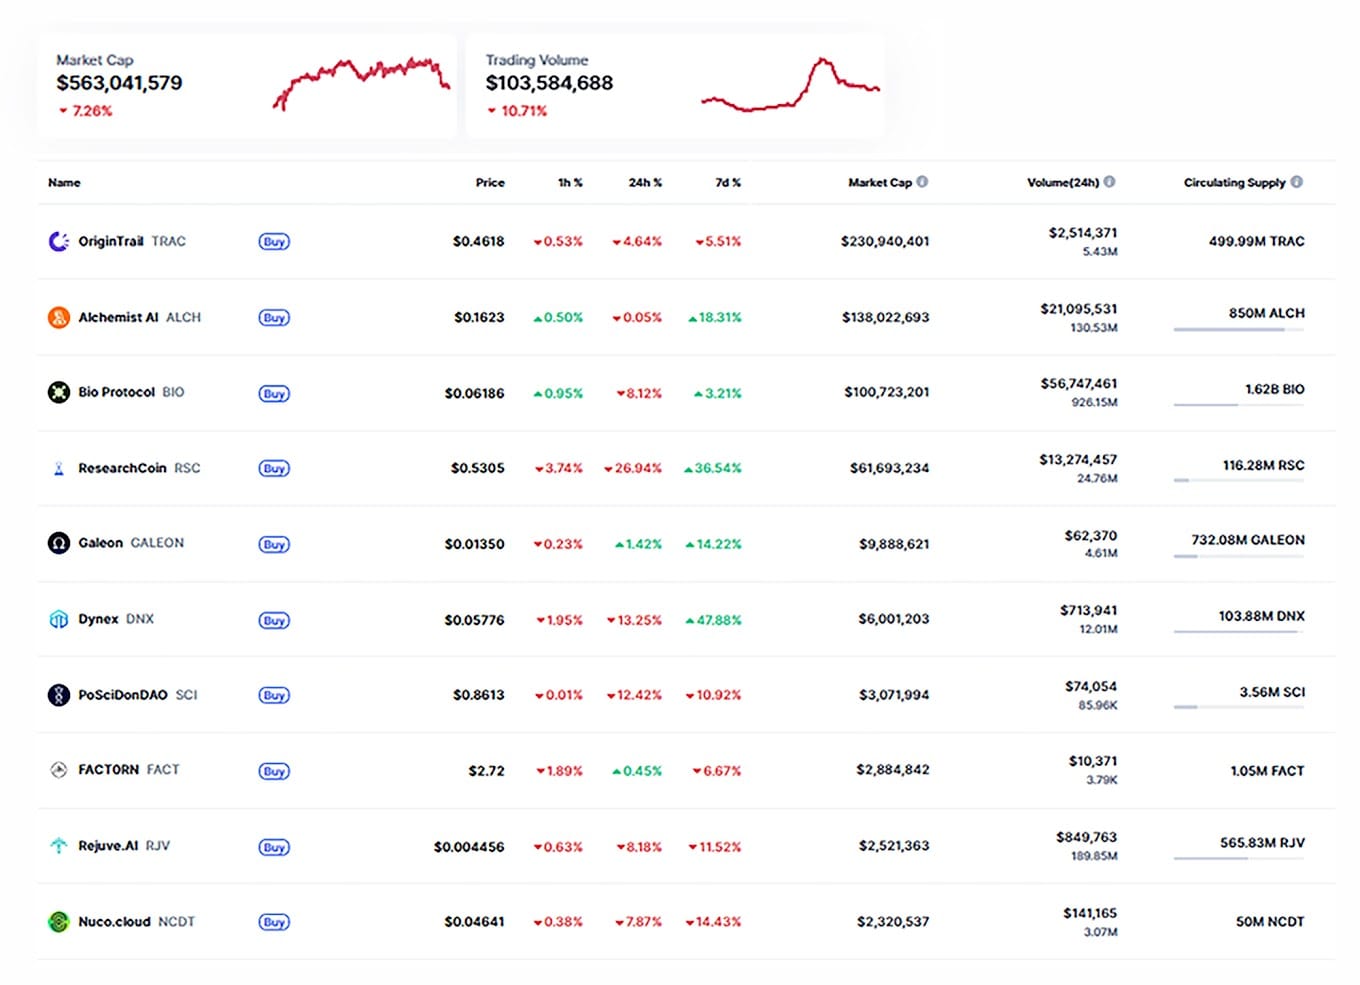Image resolution: width=1360 pixels, height=985 pixels.
Task: Click the ResearchCoin RSC flask icon
Action: coord(58,468)
